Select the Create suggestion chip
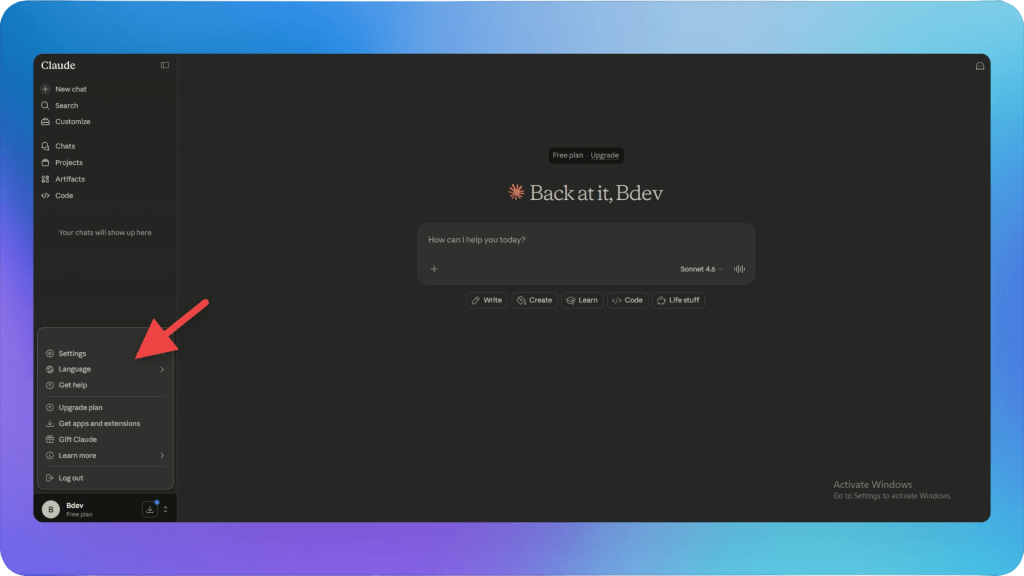The image size is (1024, 576). tap(534, 300)
